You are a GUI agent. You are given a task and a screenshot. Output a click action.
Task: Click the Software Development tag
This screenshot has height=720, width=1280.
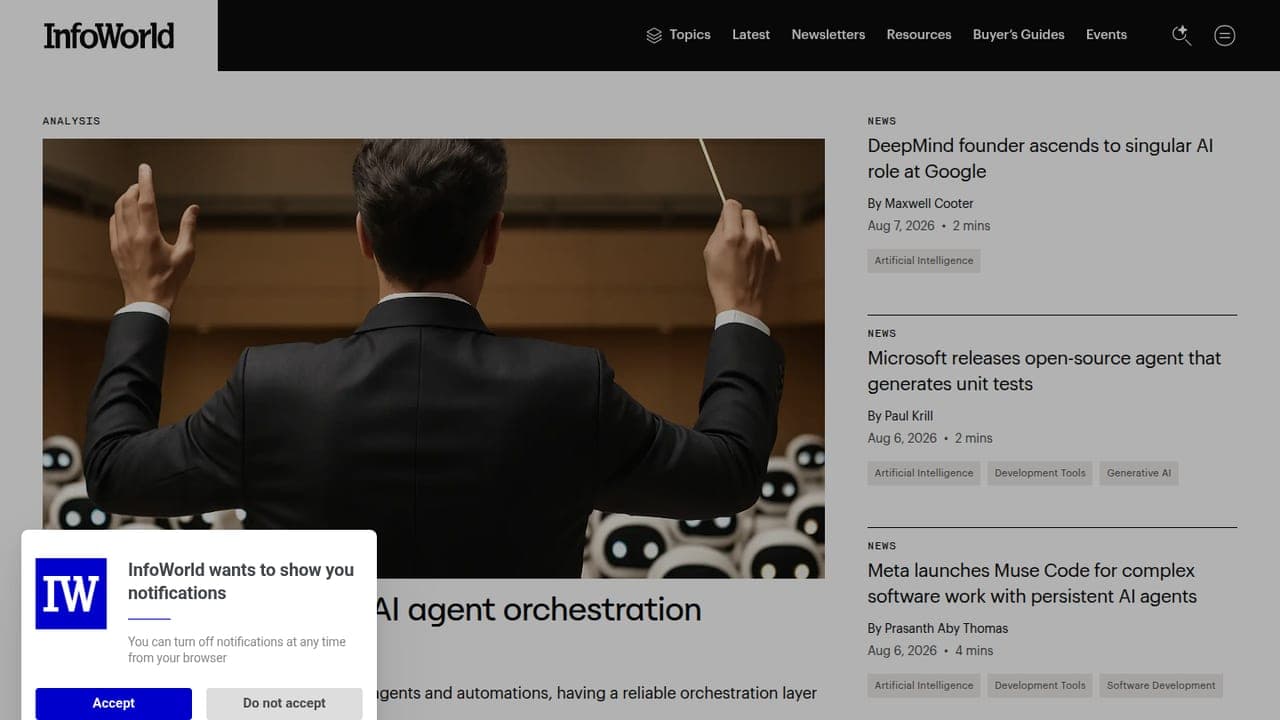click(1161, 686)
